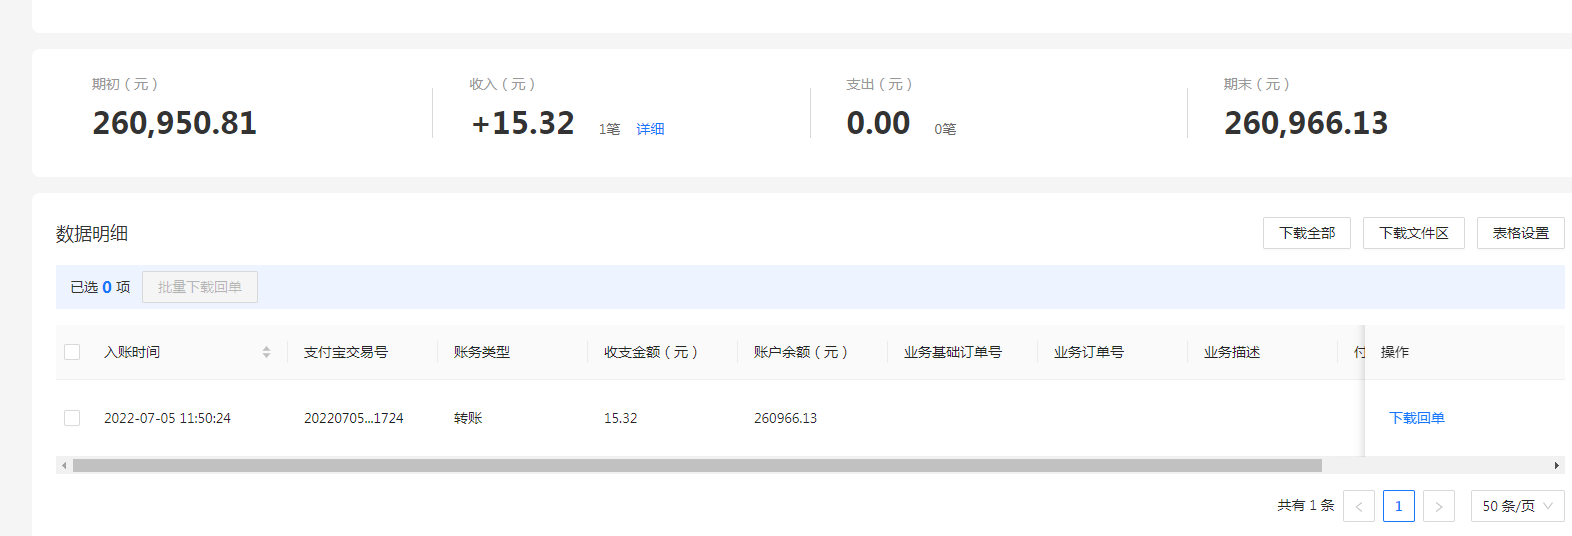Open 表格设置 table settings
Viewport: 1572px width, 536px height.
1521,233
